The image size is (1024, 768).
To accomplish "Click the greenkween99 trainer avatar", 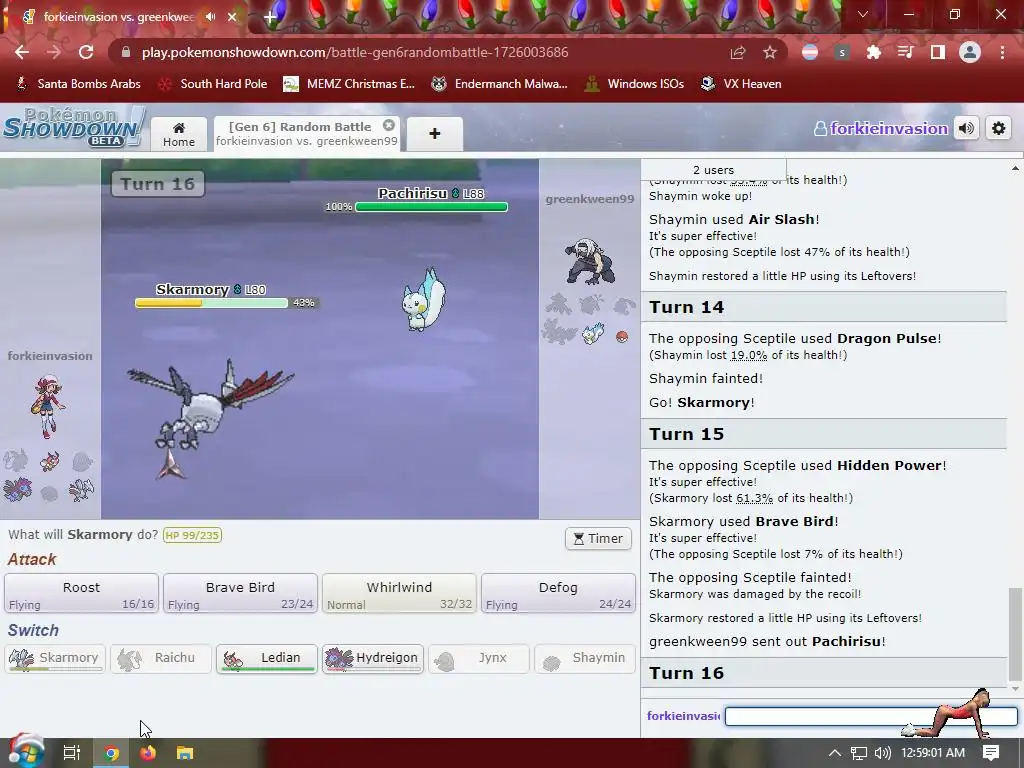I will (590, 261).
